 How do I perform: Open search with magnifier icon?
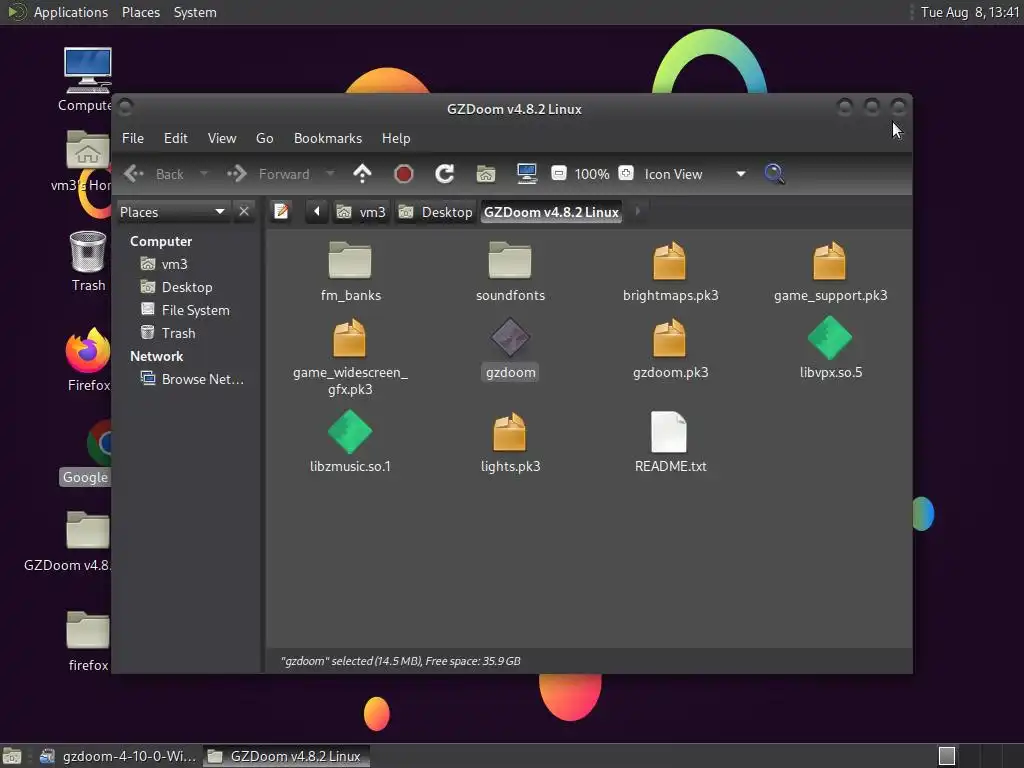click(775, 174)
